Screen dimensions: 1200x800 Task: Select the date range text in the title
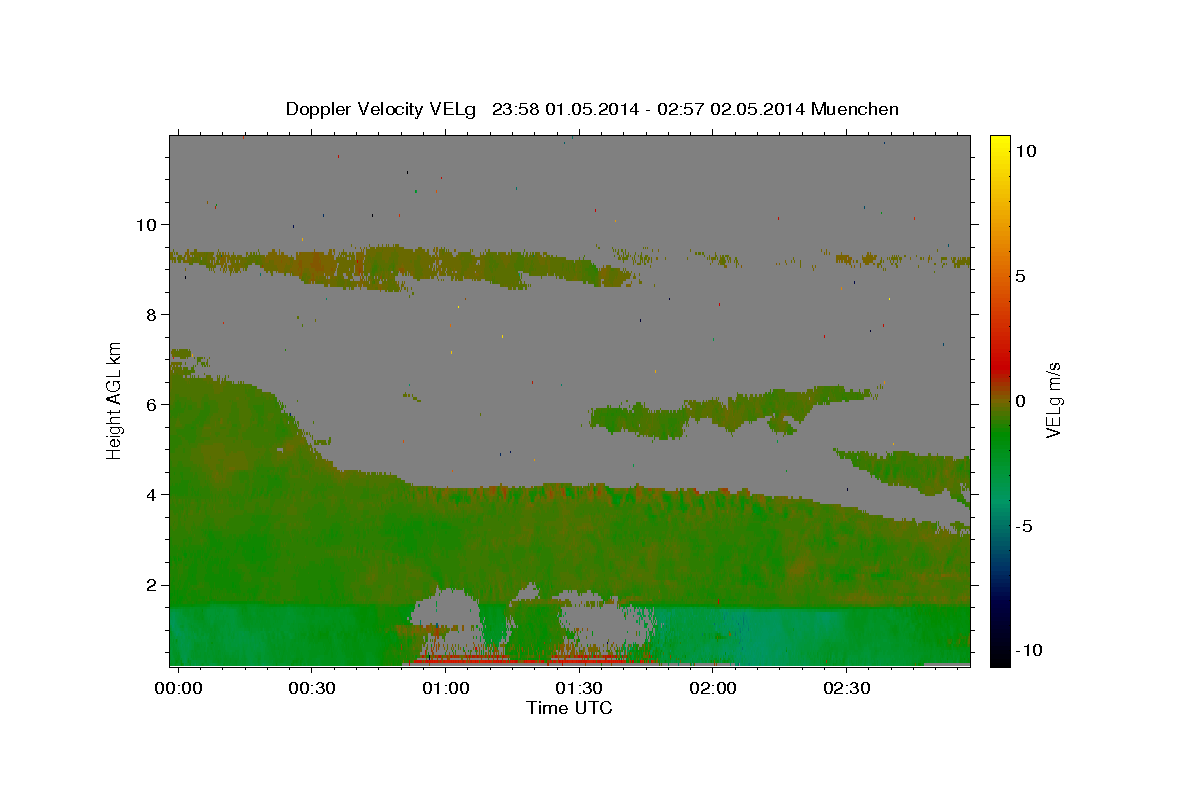click(649, 109)
